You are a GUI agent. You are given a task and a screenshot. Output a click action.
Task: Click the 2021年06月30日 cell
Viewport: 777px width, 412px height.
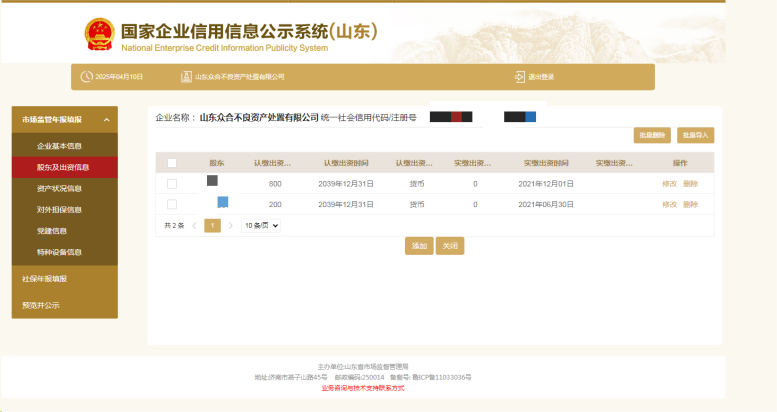click(546, 204)
